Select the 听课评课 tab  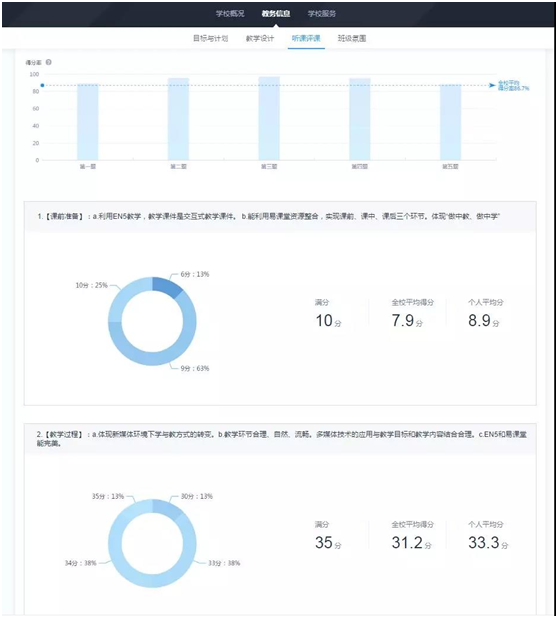[306, 38]
